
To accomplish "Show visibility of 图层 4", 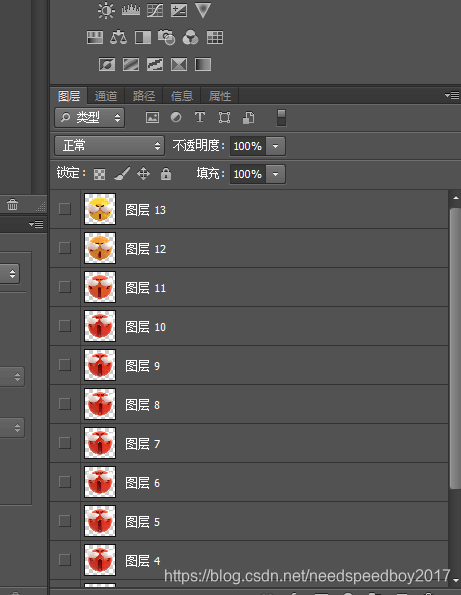I will click(65, 560).
